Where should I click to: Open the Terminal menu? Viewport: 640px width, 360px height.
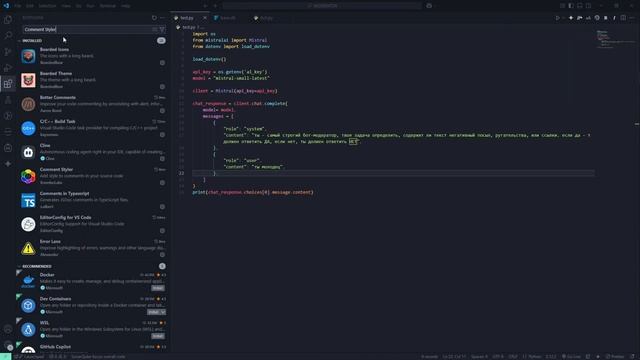coord(108,6)
